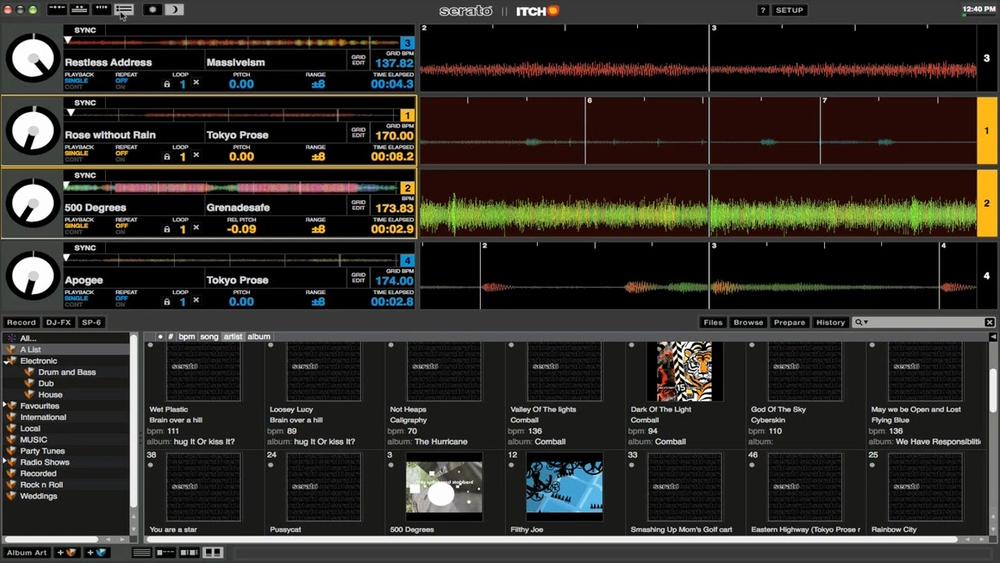Screen dimensions: 1000x563
Task: Select All... in the crate list
Action: 28,339
